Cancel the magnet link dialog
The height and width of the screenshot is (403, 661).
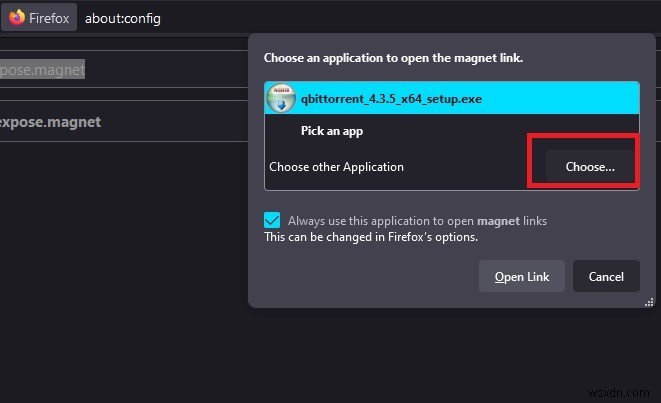606,276
